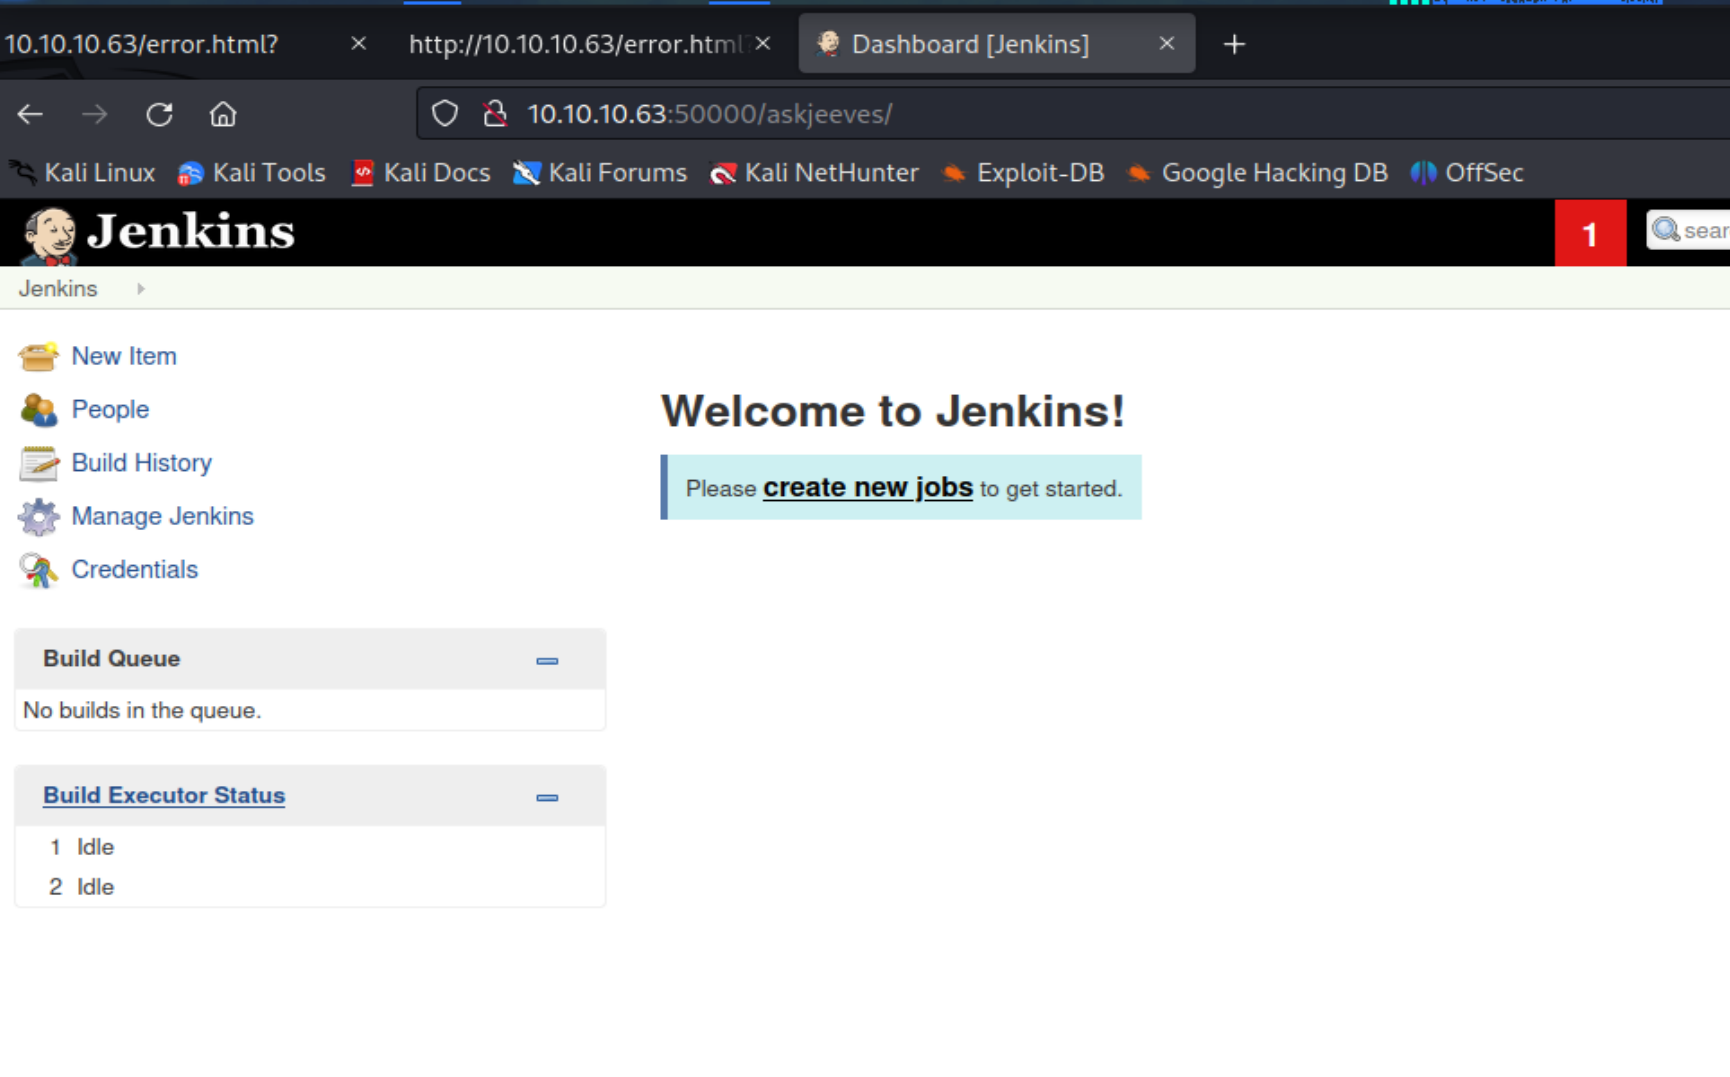
Task: Click the create new jobs link
Action: click(868, 488)
